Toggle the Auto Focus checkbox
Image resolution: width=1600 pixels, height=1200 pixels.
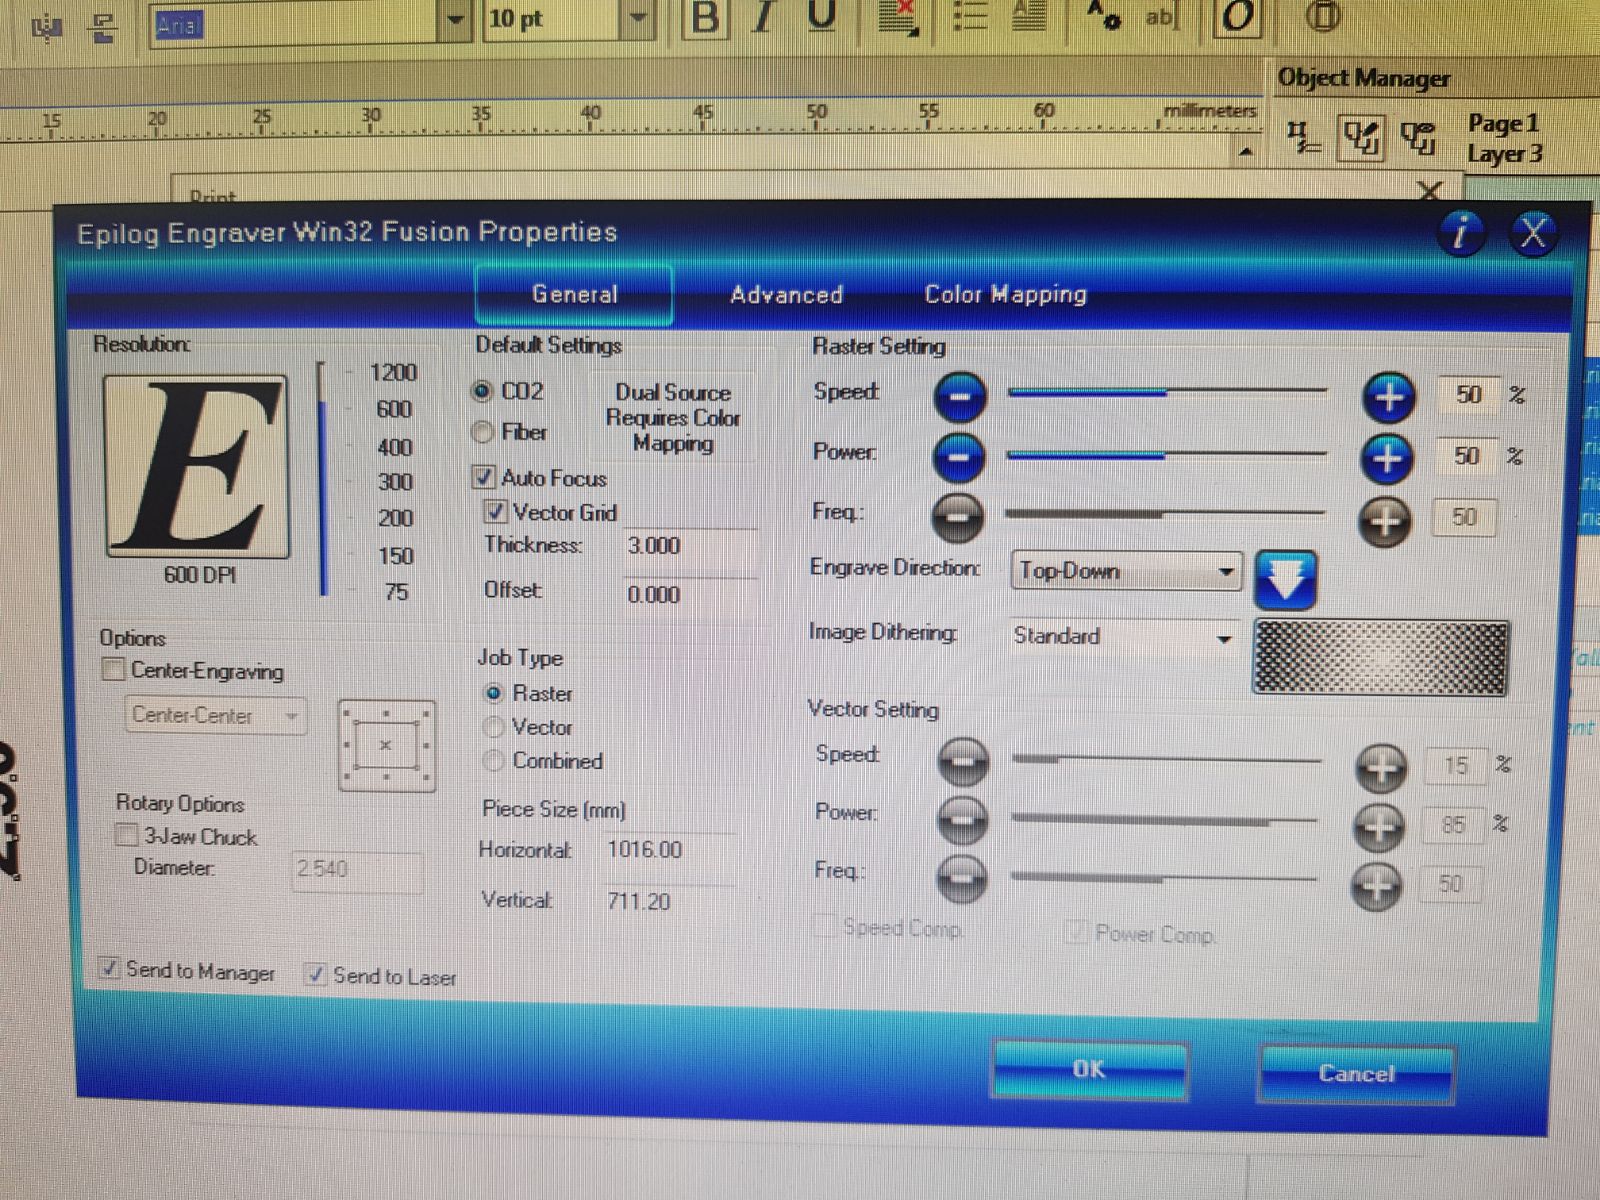(484, 477)
